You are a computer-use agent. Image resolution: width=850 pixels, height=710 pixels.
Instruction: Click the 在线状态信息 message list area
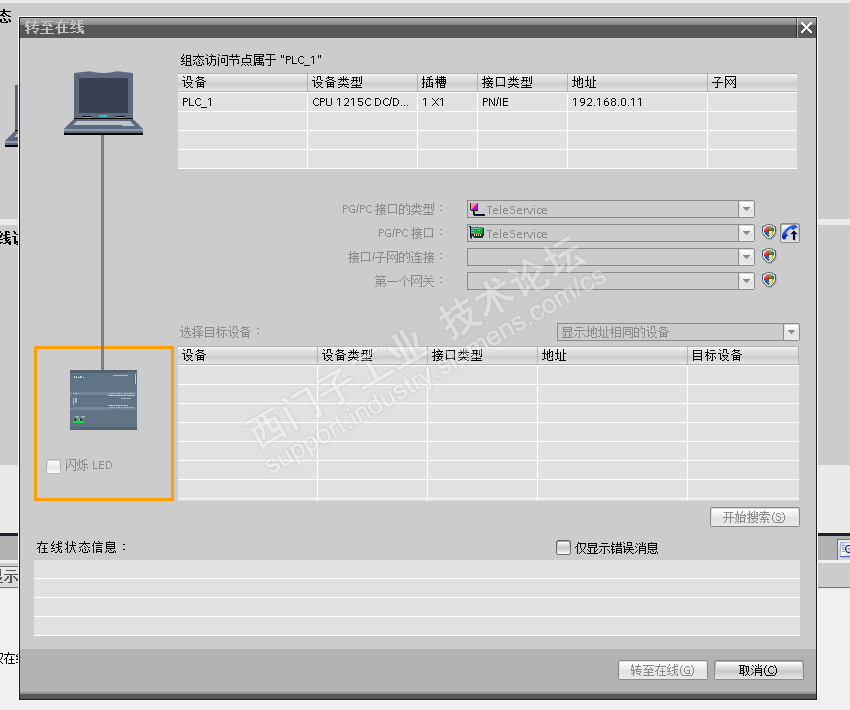[416, 597]
